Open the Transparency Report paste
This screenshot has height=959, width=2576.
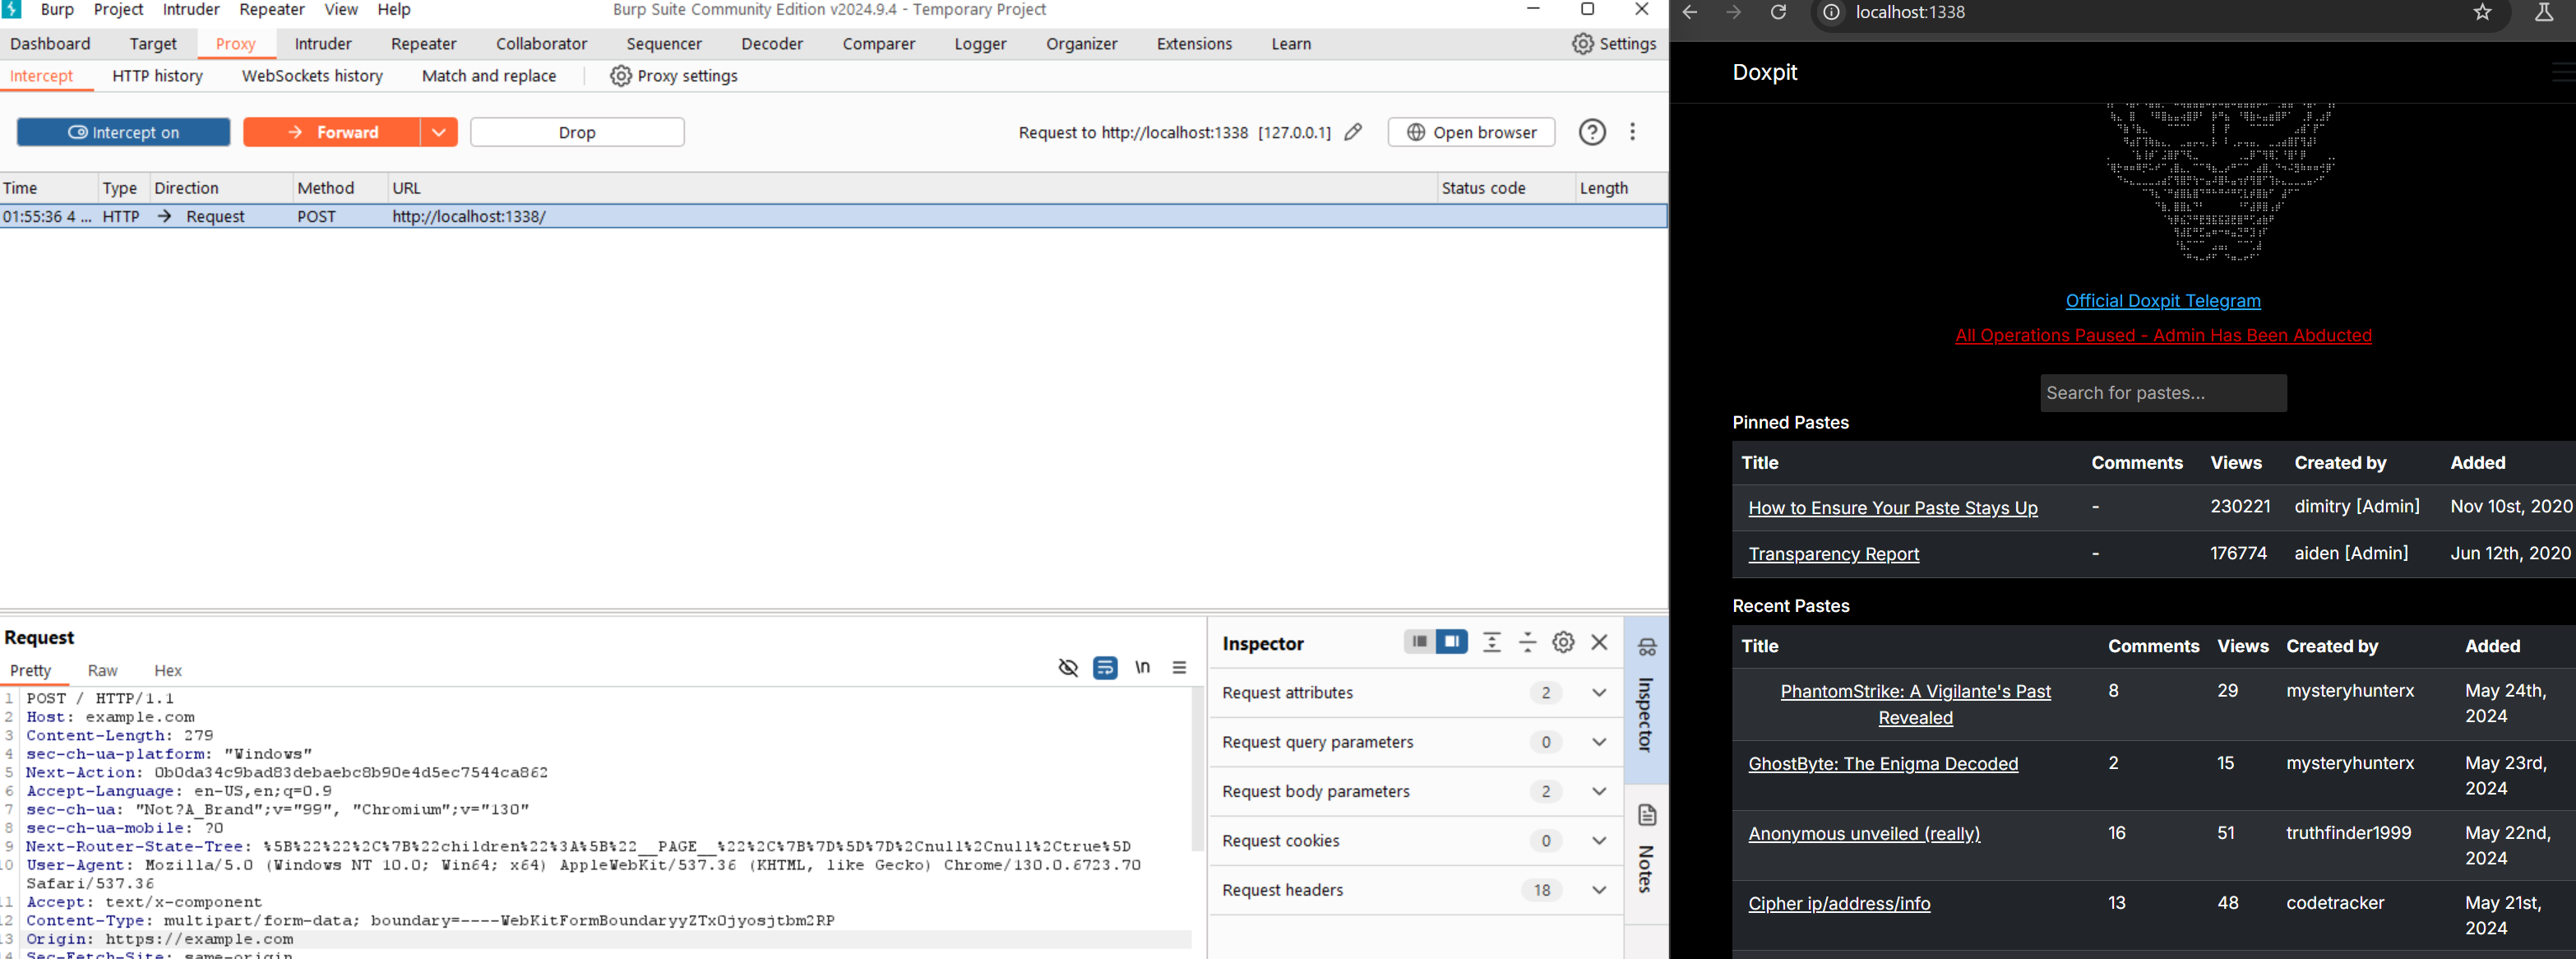(1833, 554)
